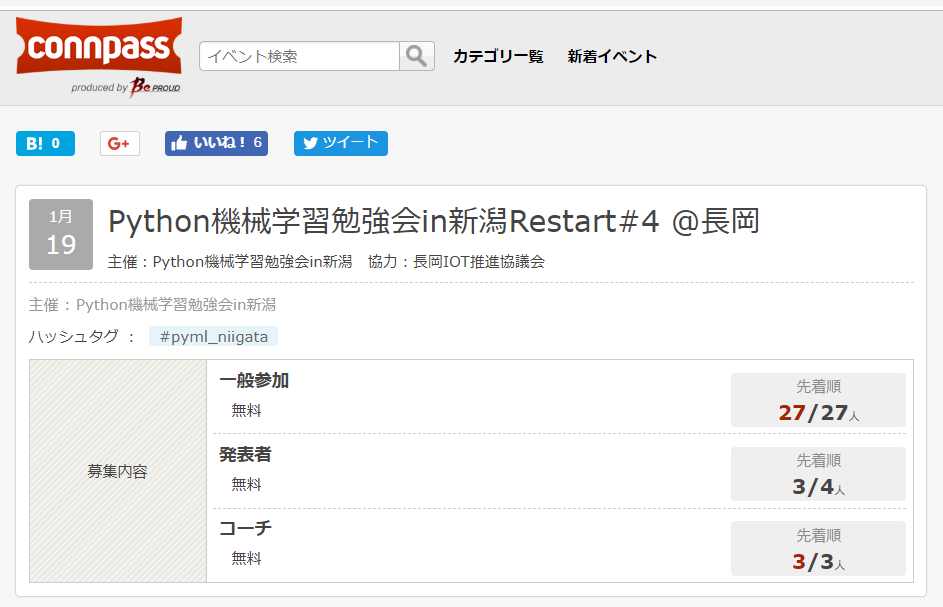Click the connpass logo

point(98,46)
